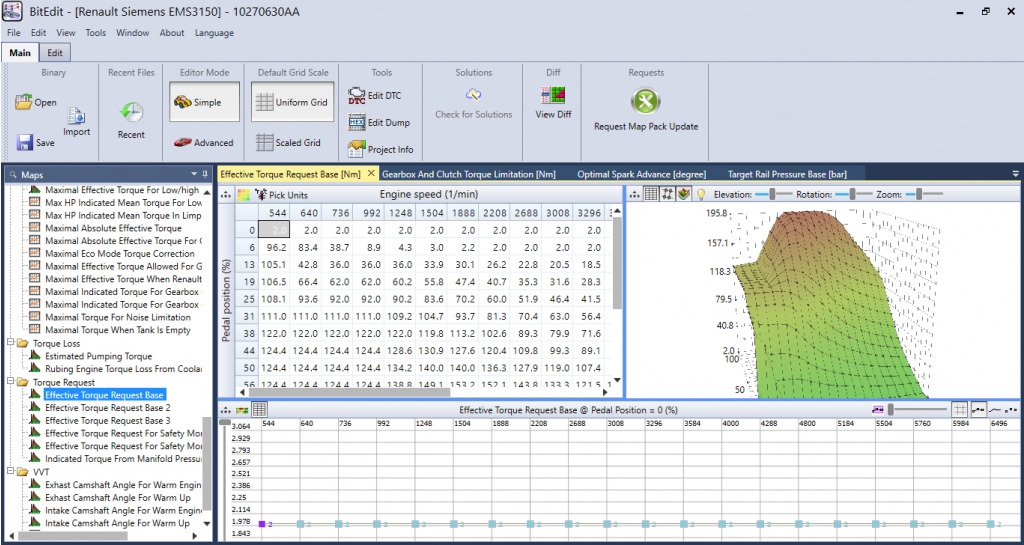Click Pick Units in the table toolbar

point(281,195)
